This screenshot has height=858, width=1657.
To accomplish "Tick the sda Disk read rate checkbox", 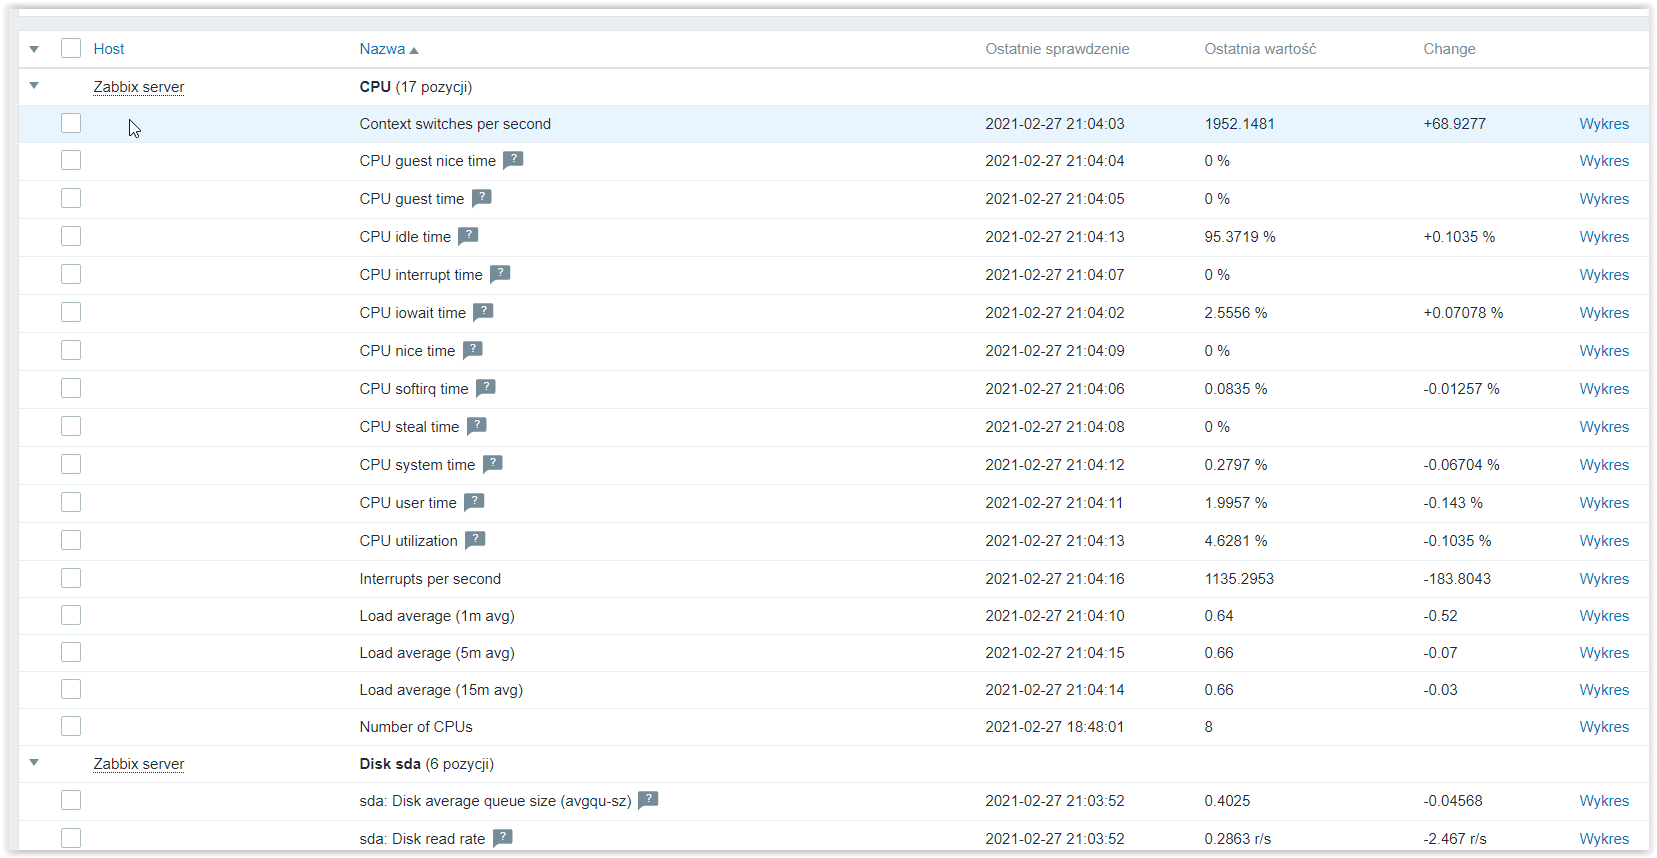I will 71,838.
